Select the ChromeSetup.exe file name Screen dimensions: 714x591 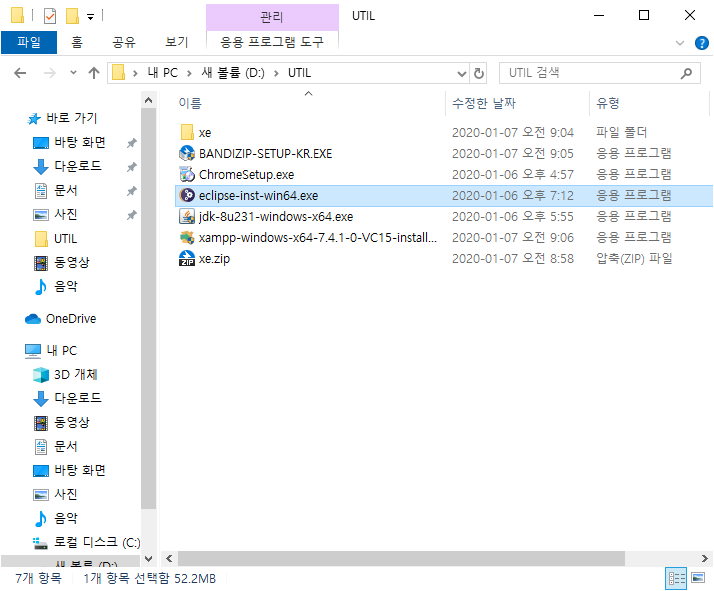[x=246, y=175]
